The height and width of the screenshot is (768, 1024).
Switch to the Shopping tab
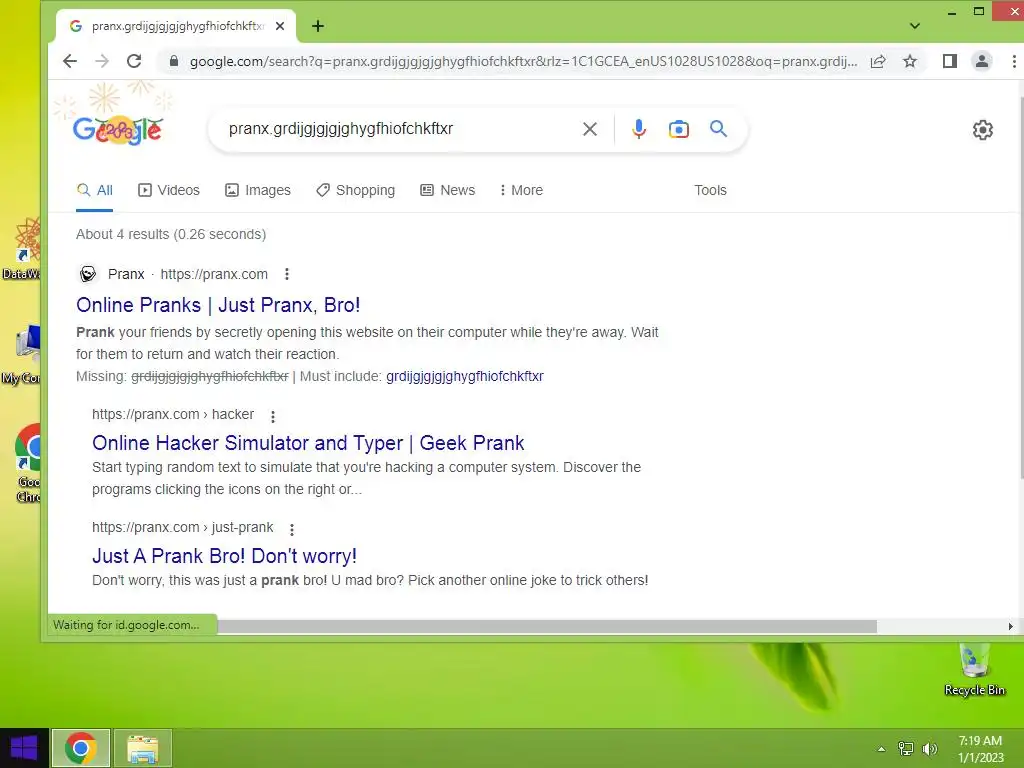click(x=356, y=190)
